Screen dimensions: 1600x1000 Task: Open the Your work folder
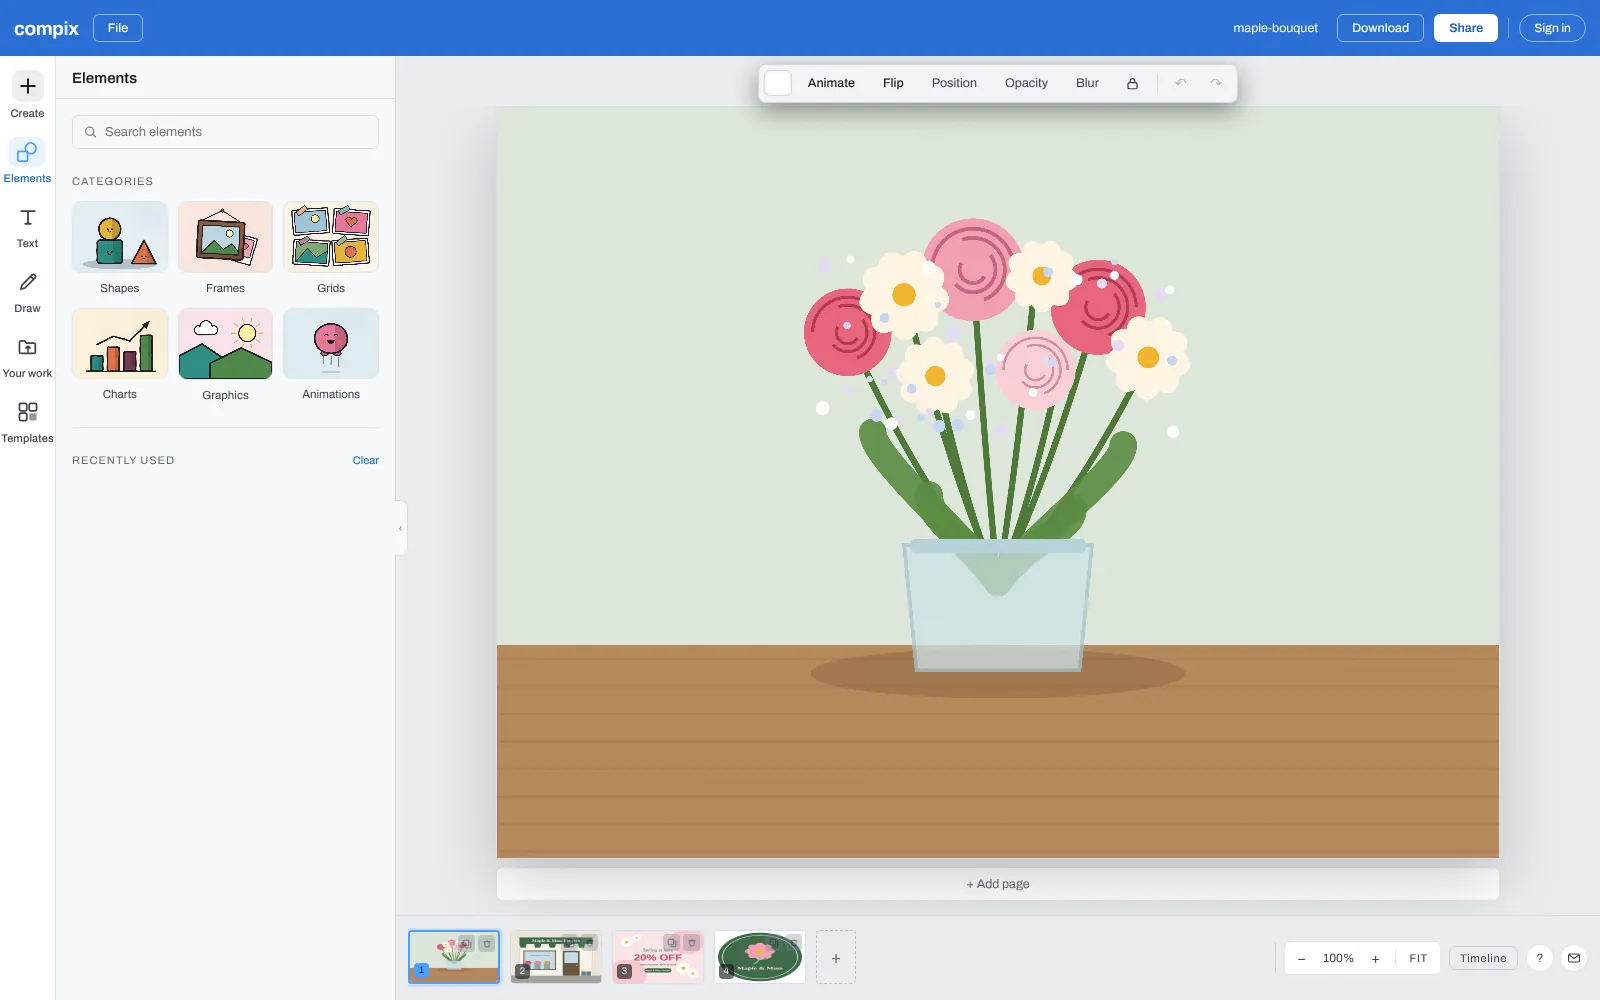[x=27, y=357]
